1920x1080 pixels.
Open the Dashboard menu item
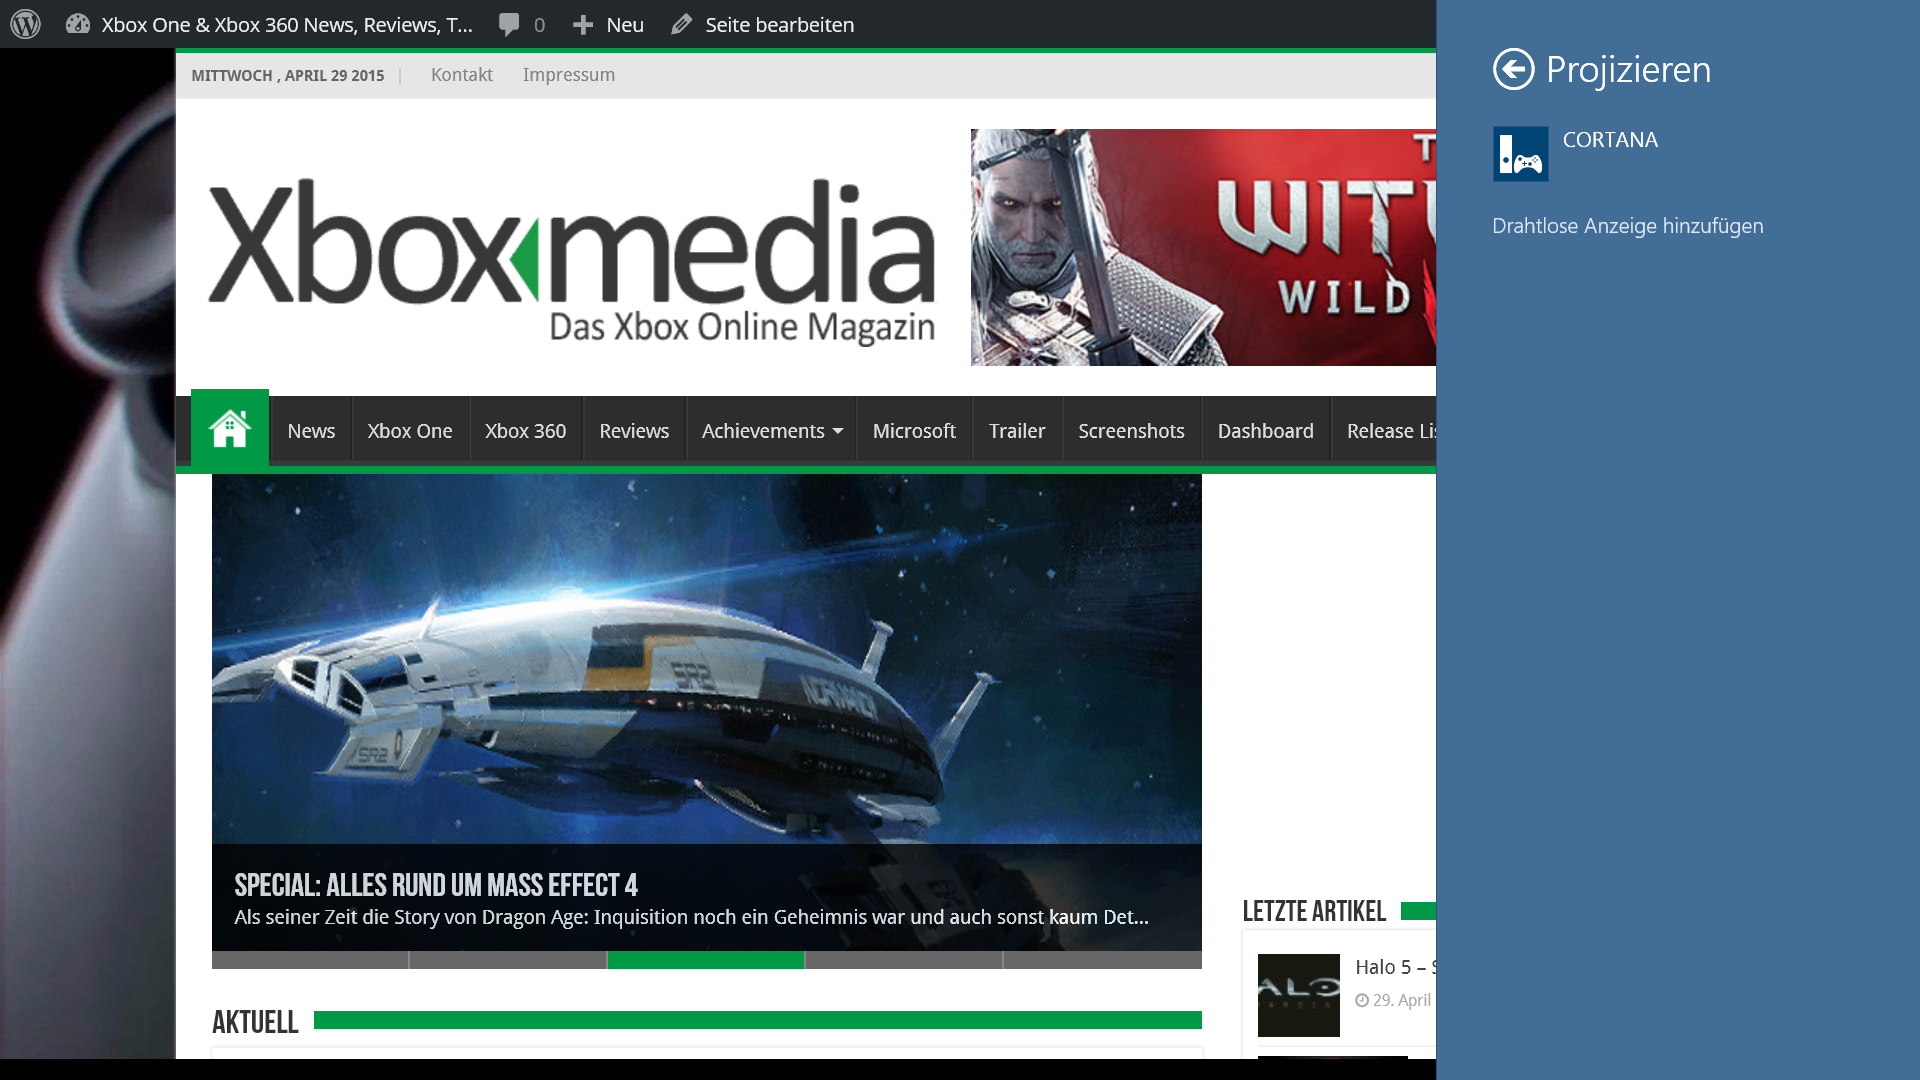click(1266, 431)
